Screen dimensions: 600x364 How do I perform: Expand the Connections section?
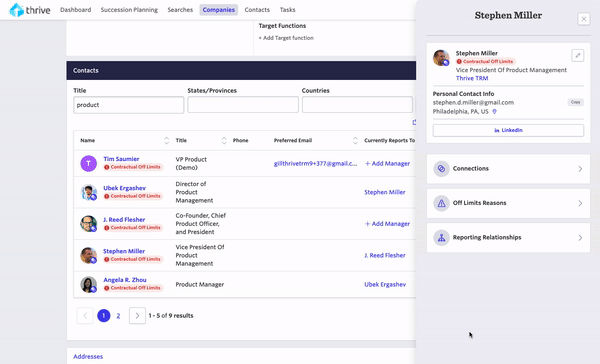tap(508, 169)
